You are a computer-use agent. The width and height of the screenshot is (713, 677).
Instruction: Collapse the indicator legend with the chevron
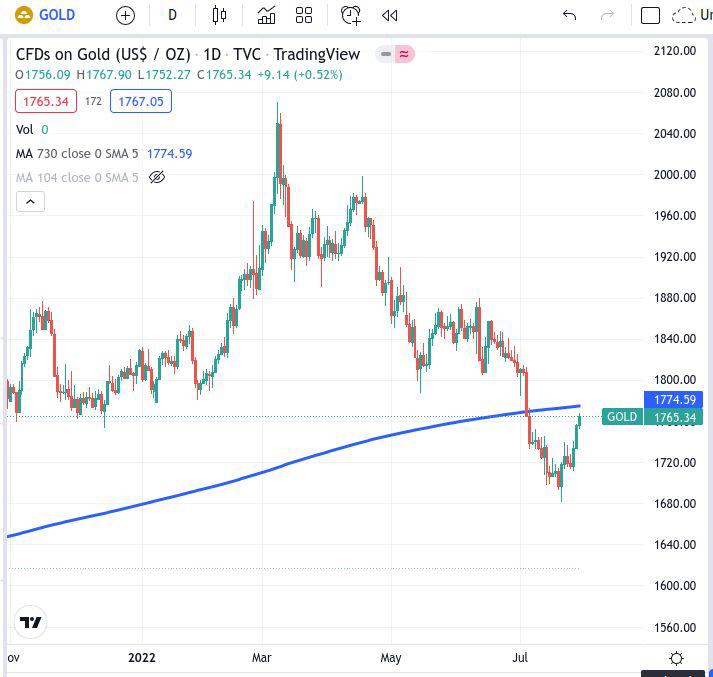[x=30, y=202]
